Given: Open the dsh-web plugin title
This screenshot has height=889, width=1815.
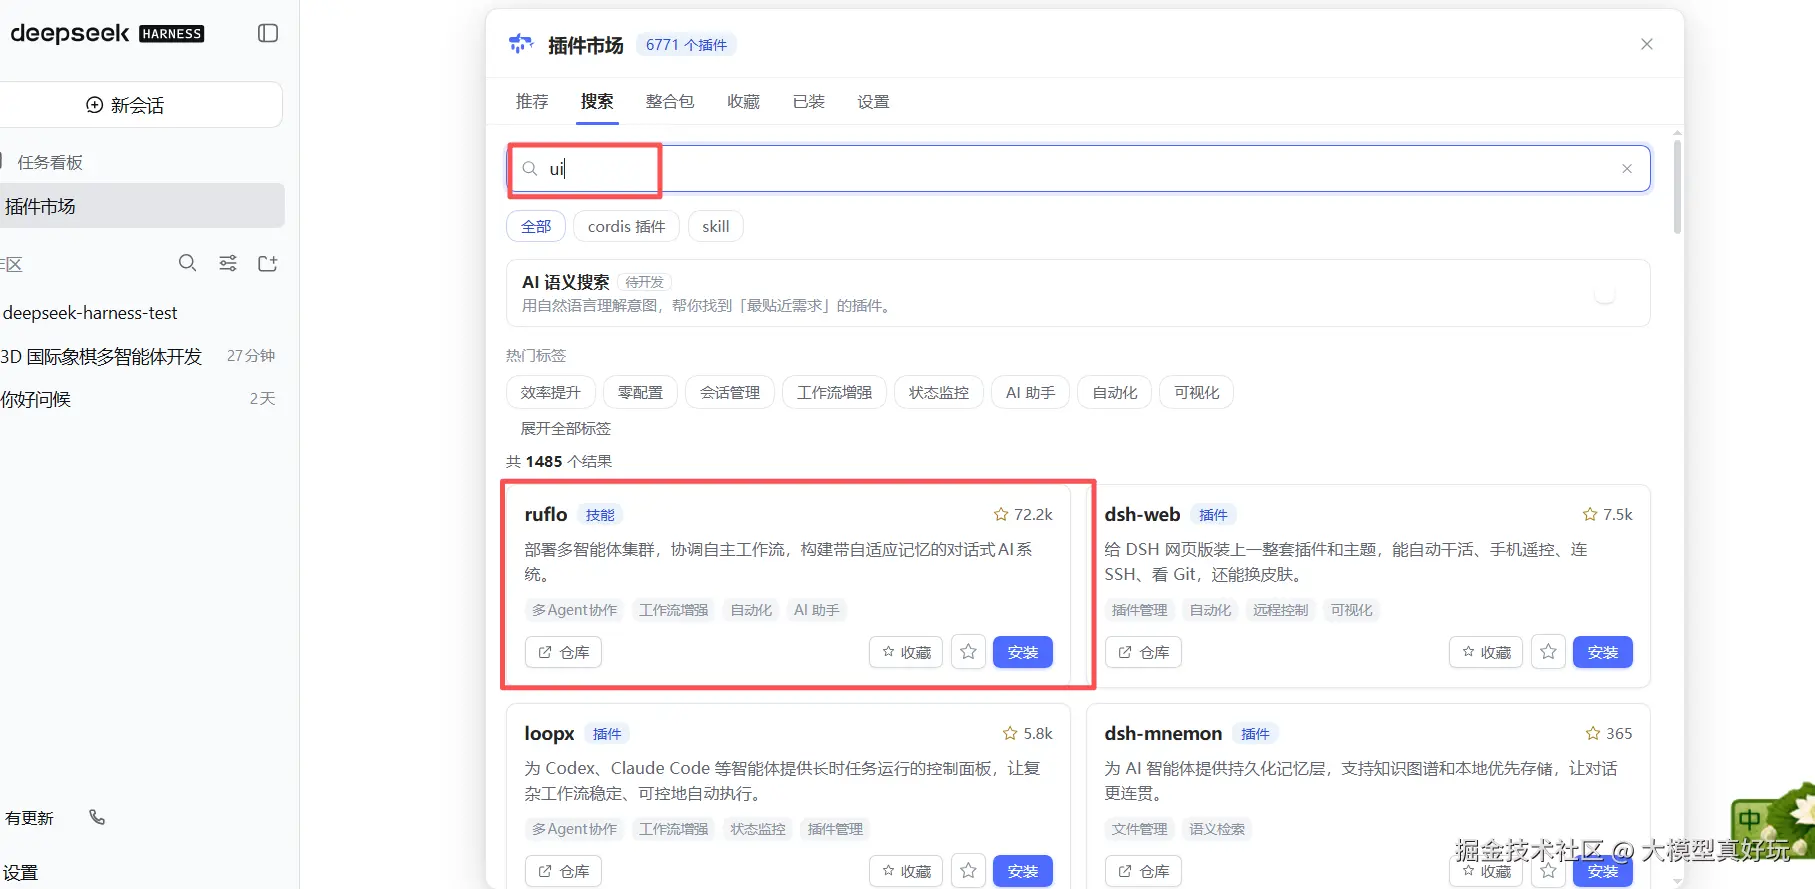Looking at the screenshot, I should tap(1142, 514).
